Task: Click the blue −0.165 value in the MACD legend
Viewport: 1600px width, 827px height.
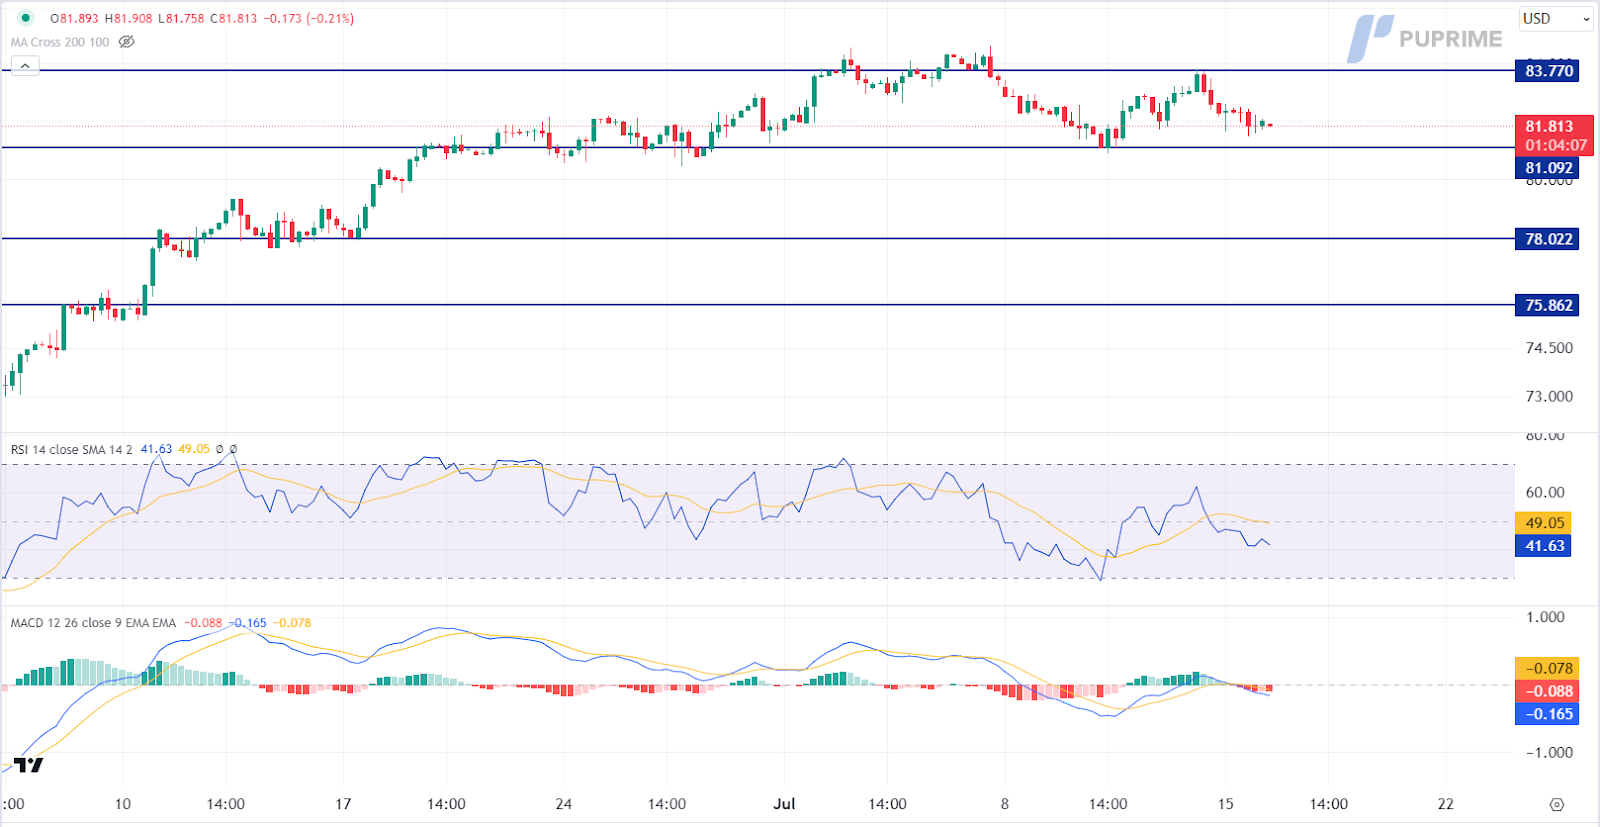Action: (248, 623)
